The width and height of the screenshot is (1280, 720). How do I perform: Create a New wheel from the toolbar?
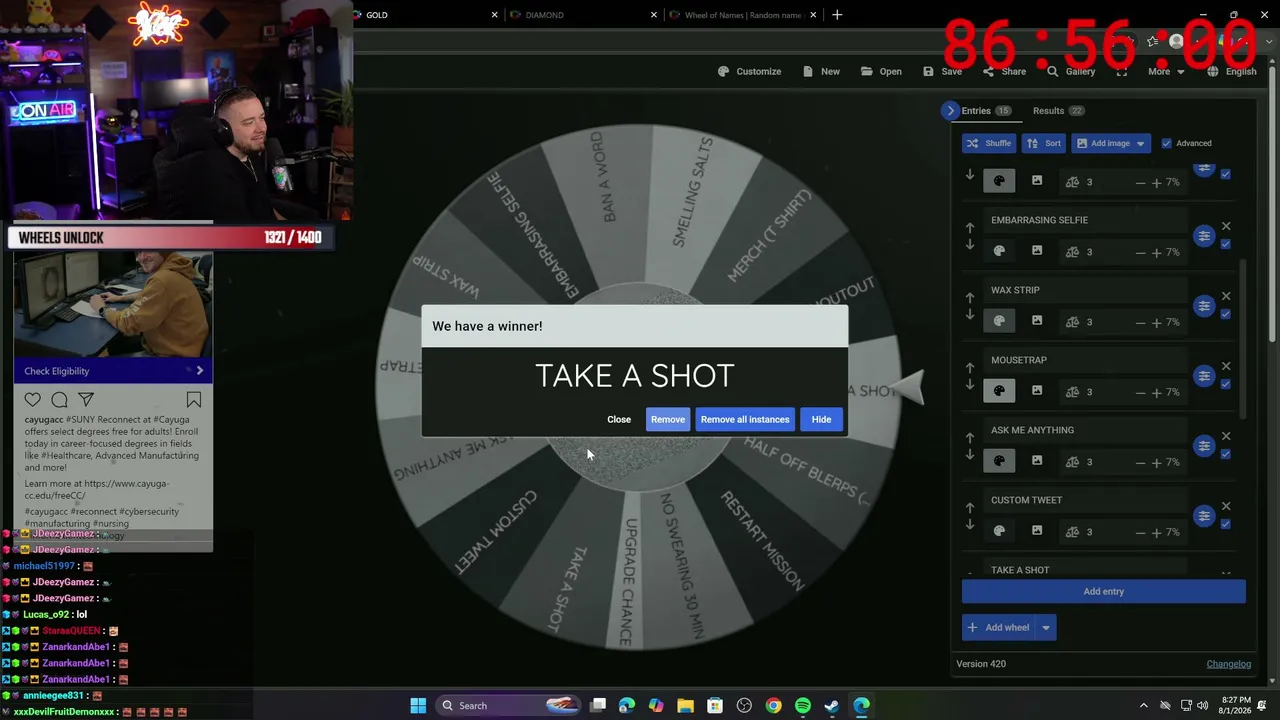pos(821,71)
